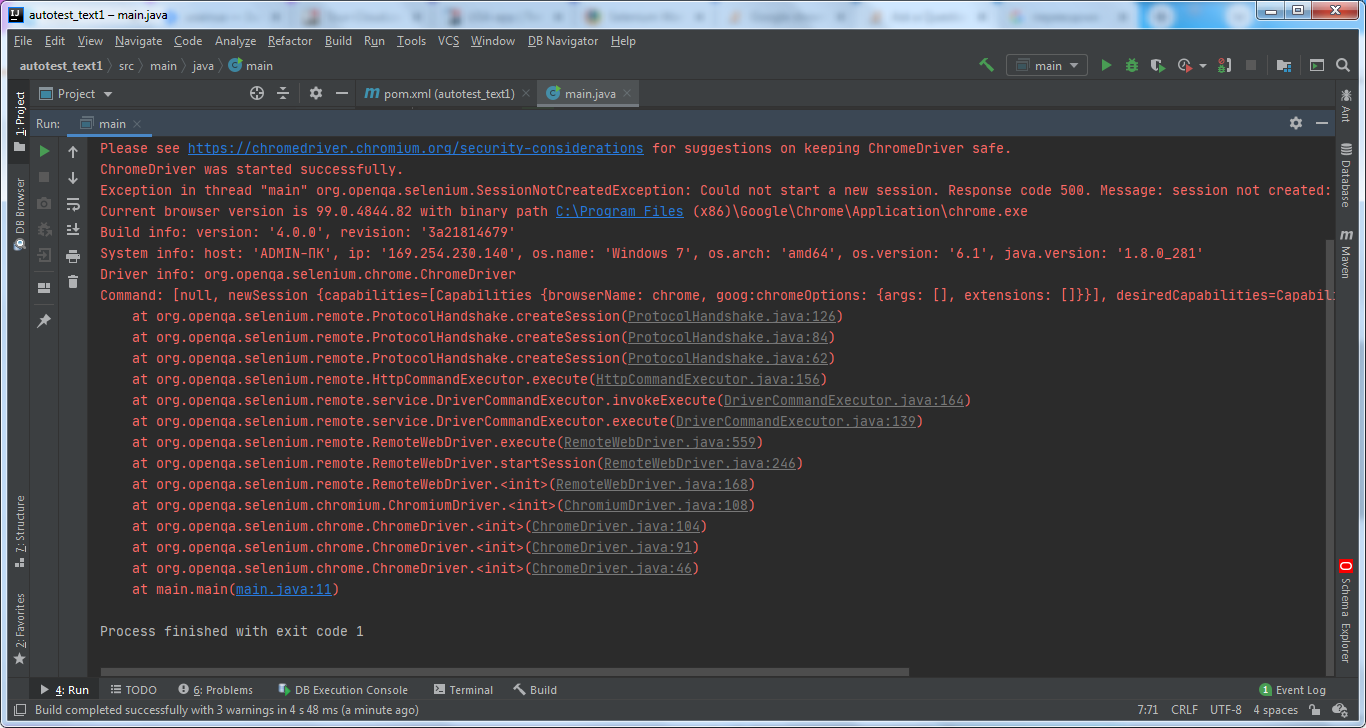Open Project Structure folder icon

click(x=1284, y=65)
